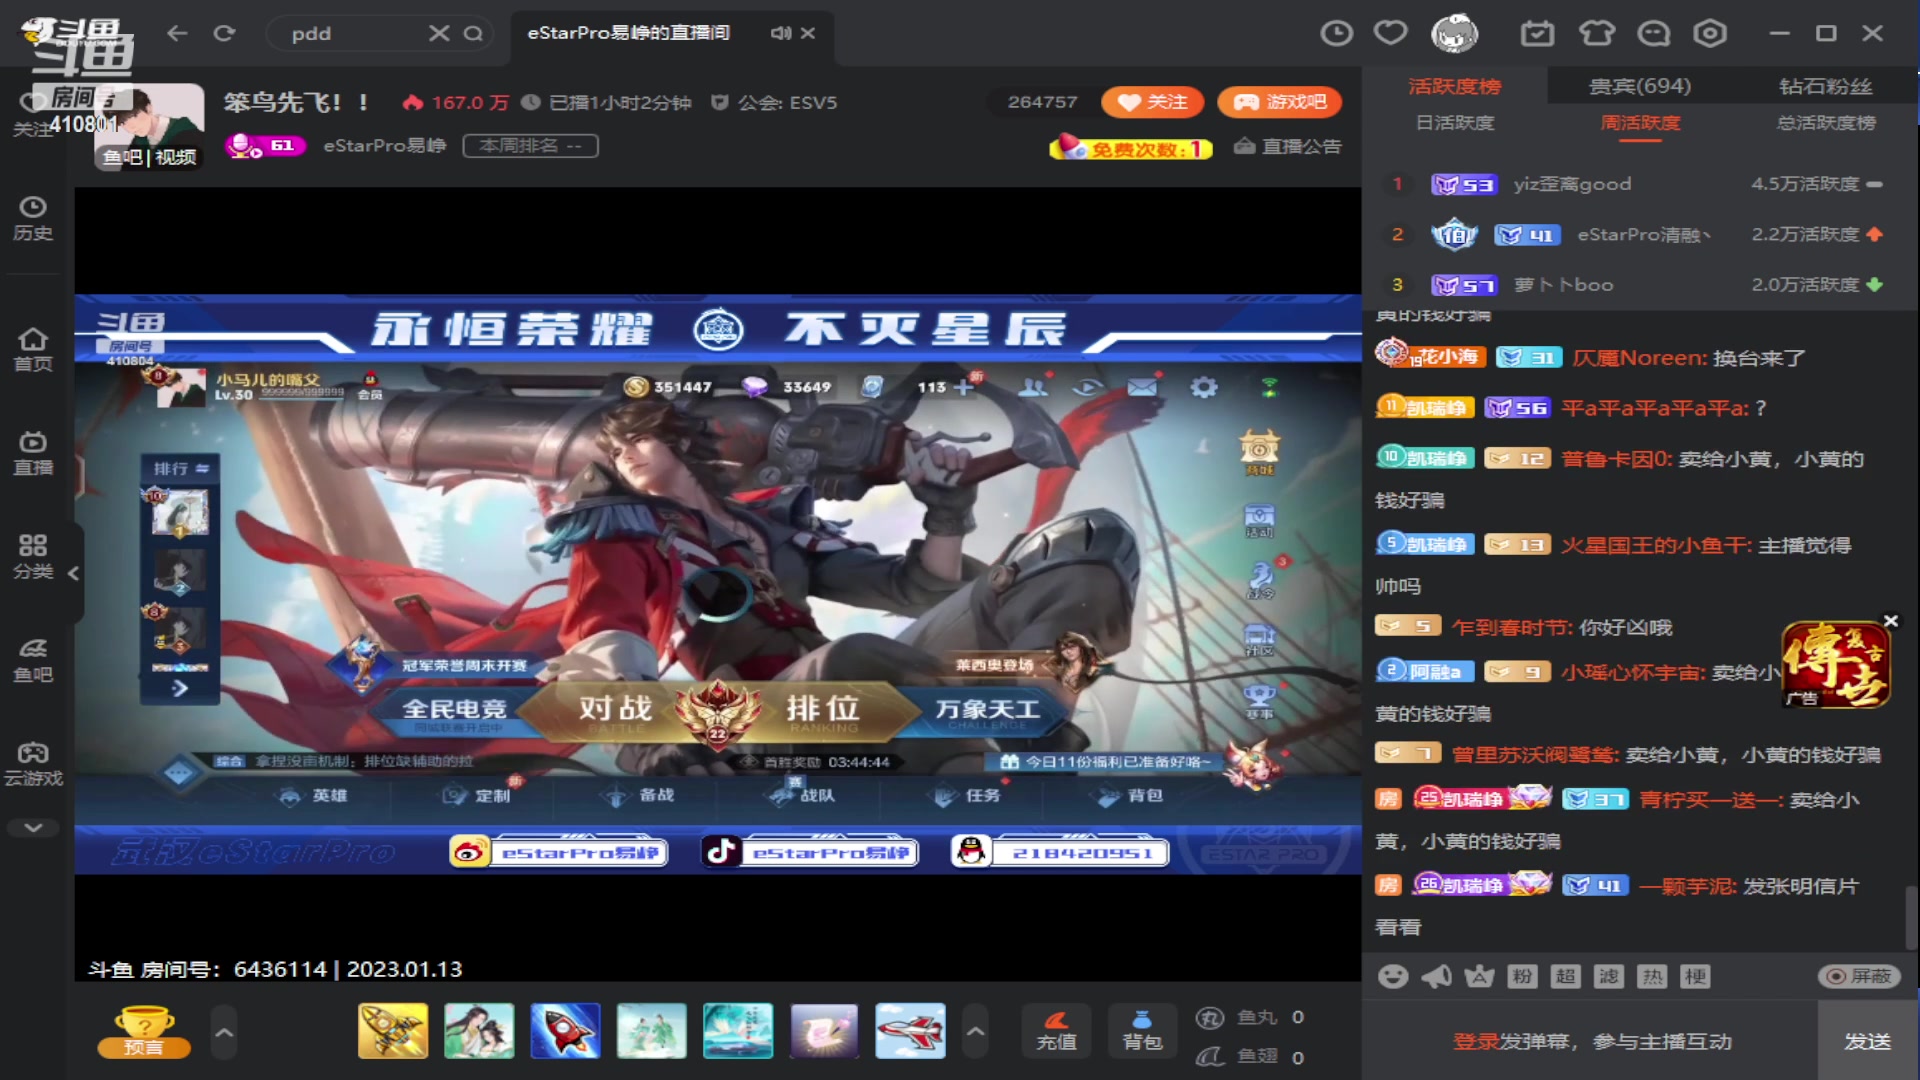This screenshot has height=1080, width=1920.
Task: Open the 传奇 game advertisement
Action: coord(1836,666)
